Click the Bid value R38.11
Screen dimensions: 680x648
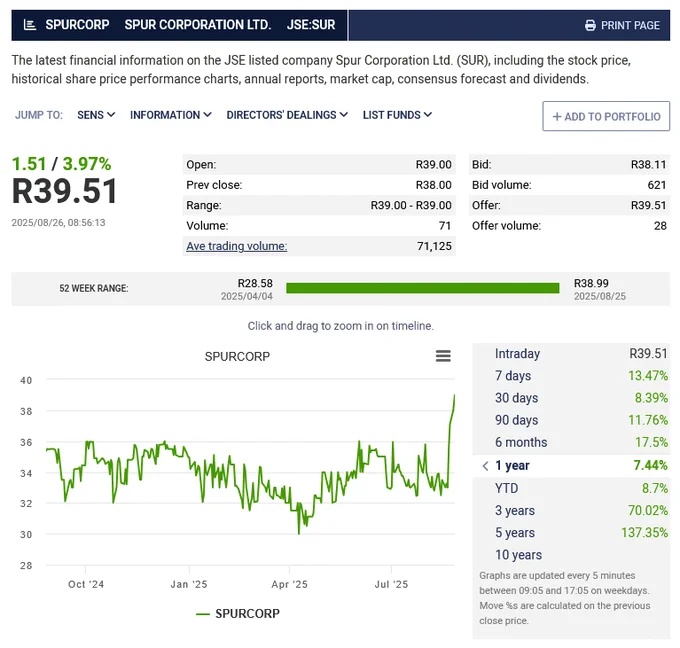click(x=648, y=165)
